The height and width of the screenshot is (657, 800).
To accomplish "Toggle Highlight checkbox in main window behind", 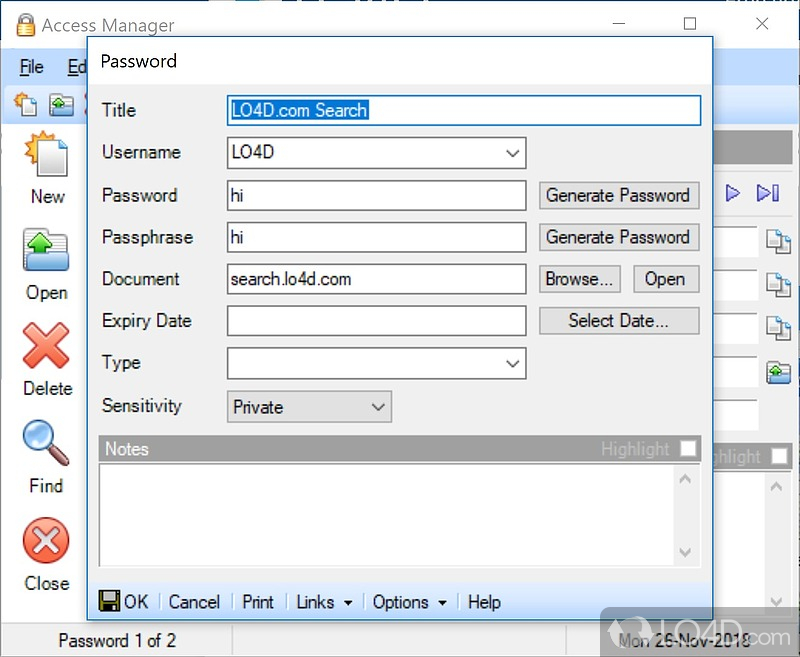I will pyautogui.click(x=780, y=456).
